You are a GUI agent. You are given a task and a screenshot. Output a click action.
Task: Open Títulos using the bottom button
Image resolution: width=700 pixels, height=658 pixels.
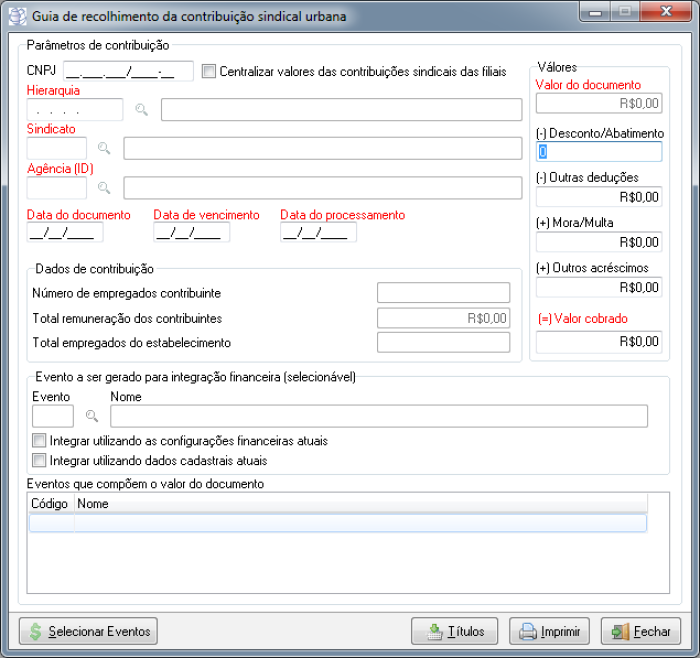coord(455,631)
